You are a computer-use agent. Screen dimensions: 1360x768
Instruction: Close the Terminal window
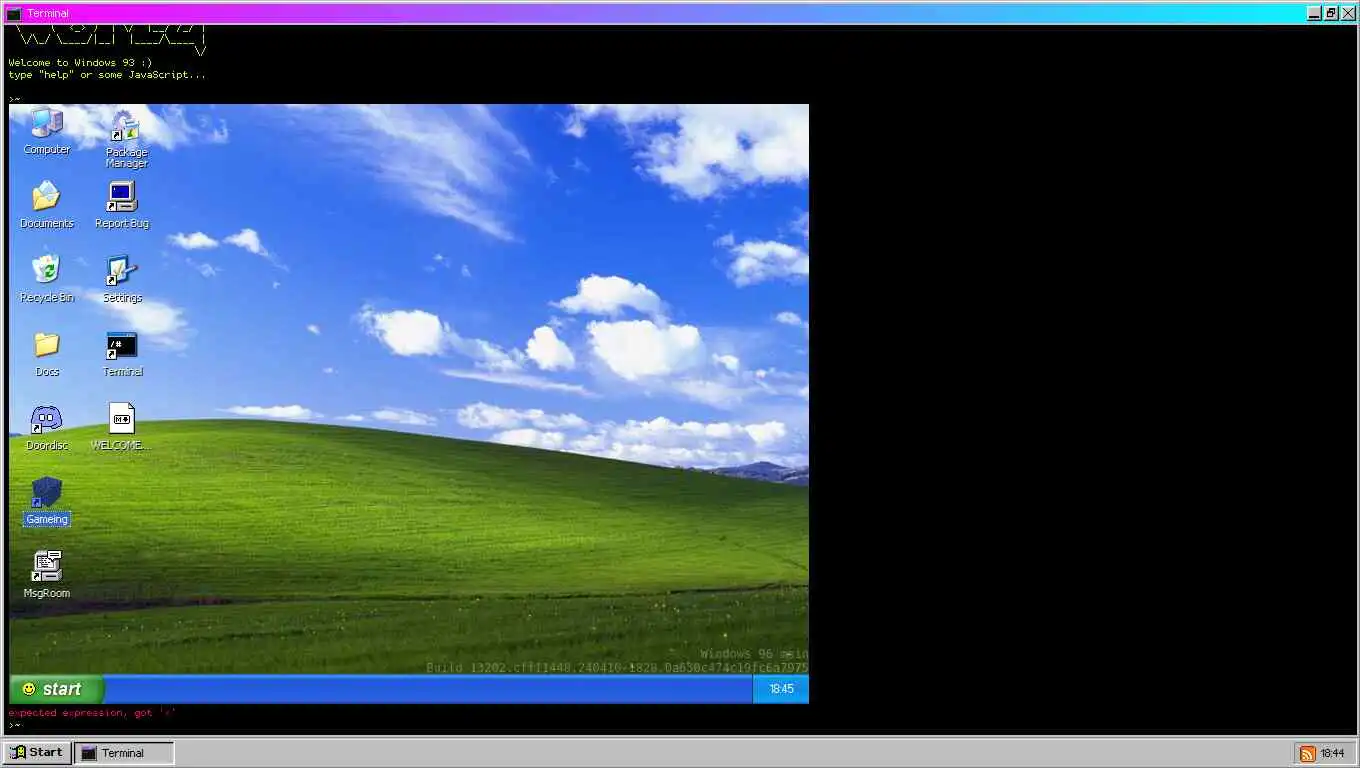pyautogui.click(x=1348, y=13)
